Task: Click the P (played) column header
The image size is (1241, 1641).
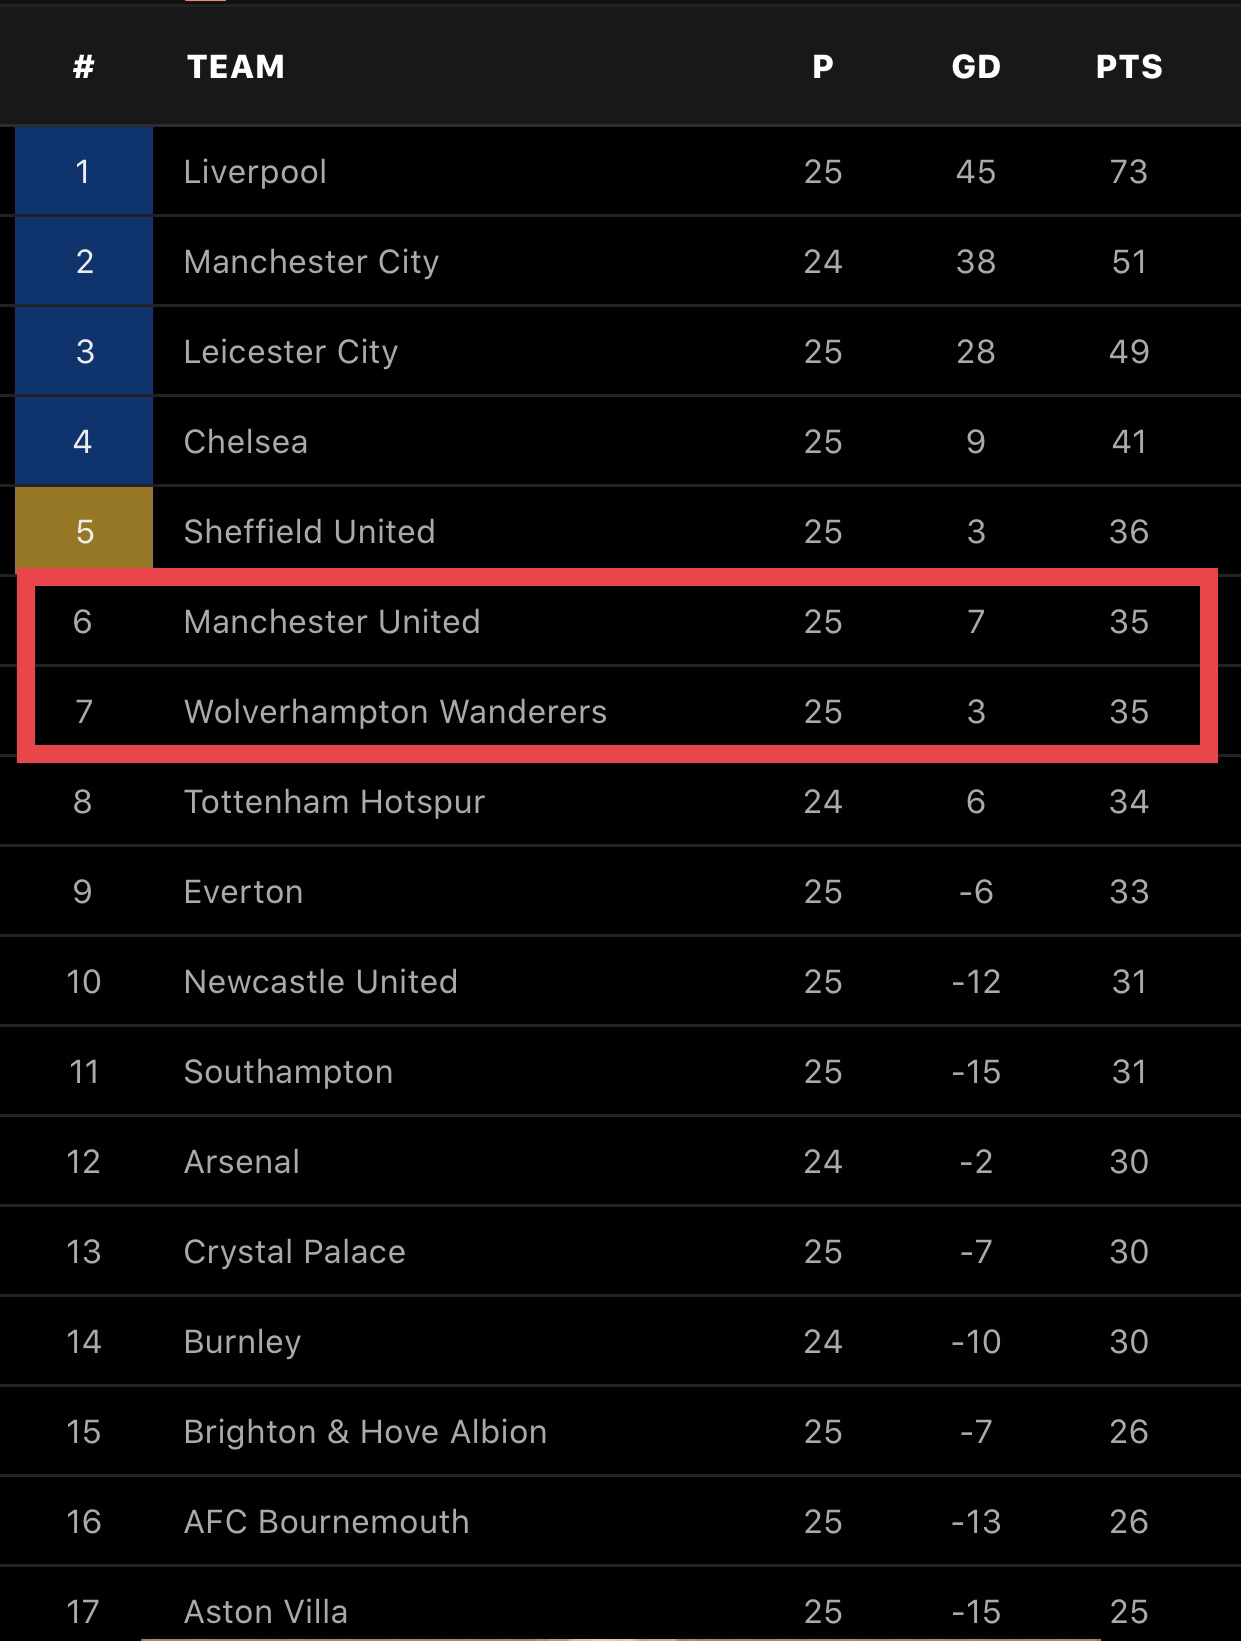Action: click(x=823, y=67)
